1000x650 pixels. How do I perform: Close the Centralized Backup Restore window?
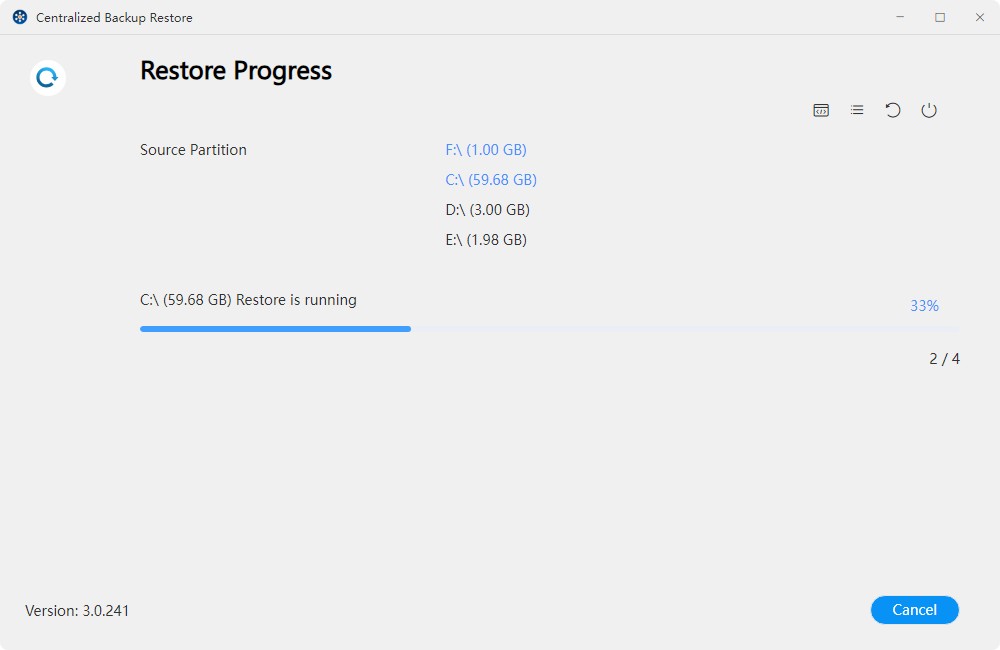pos(977,18)
